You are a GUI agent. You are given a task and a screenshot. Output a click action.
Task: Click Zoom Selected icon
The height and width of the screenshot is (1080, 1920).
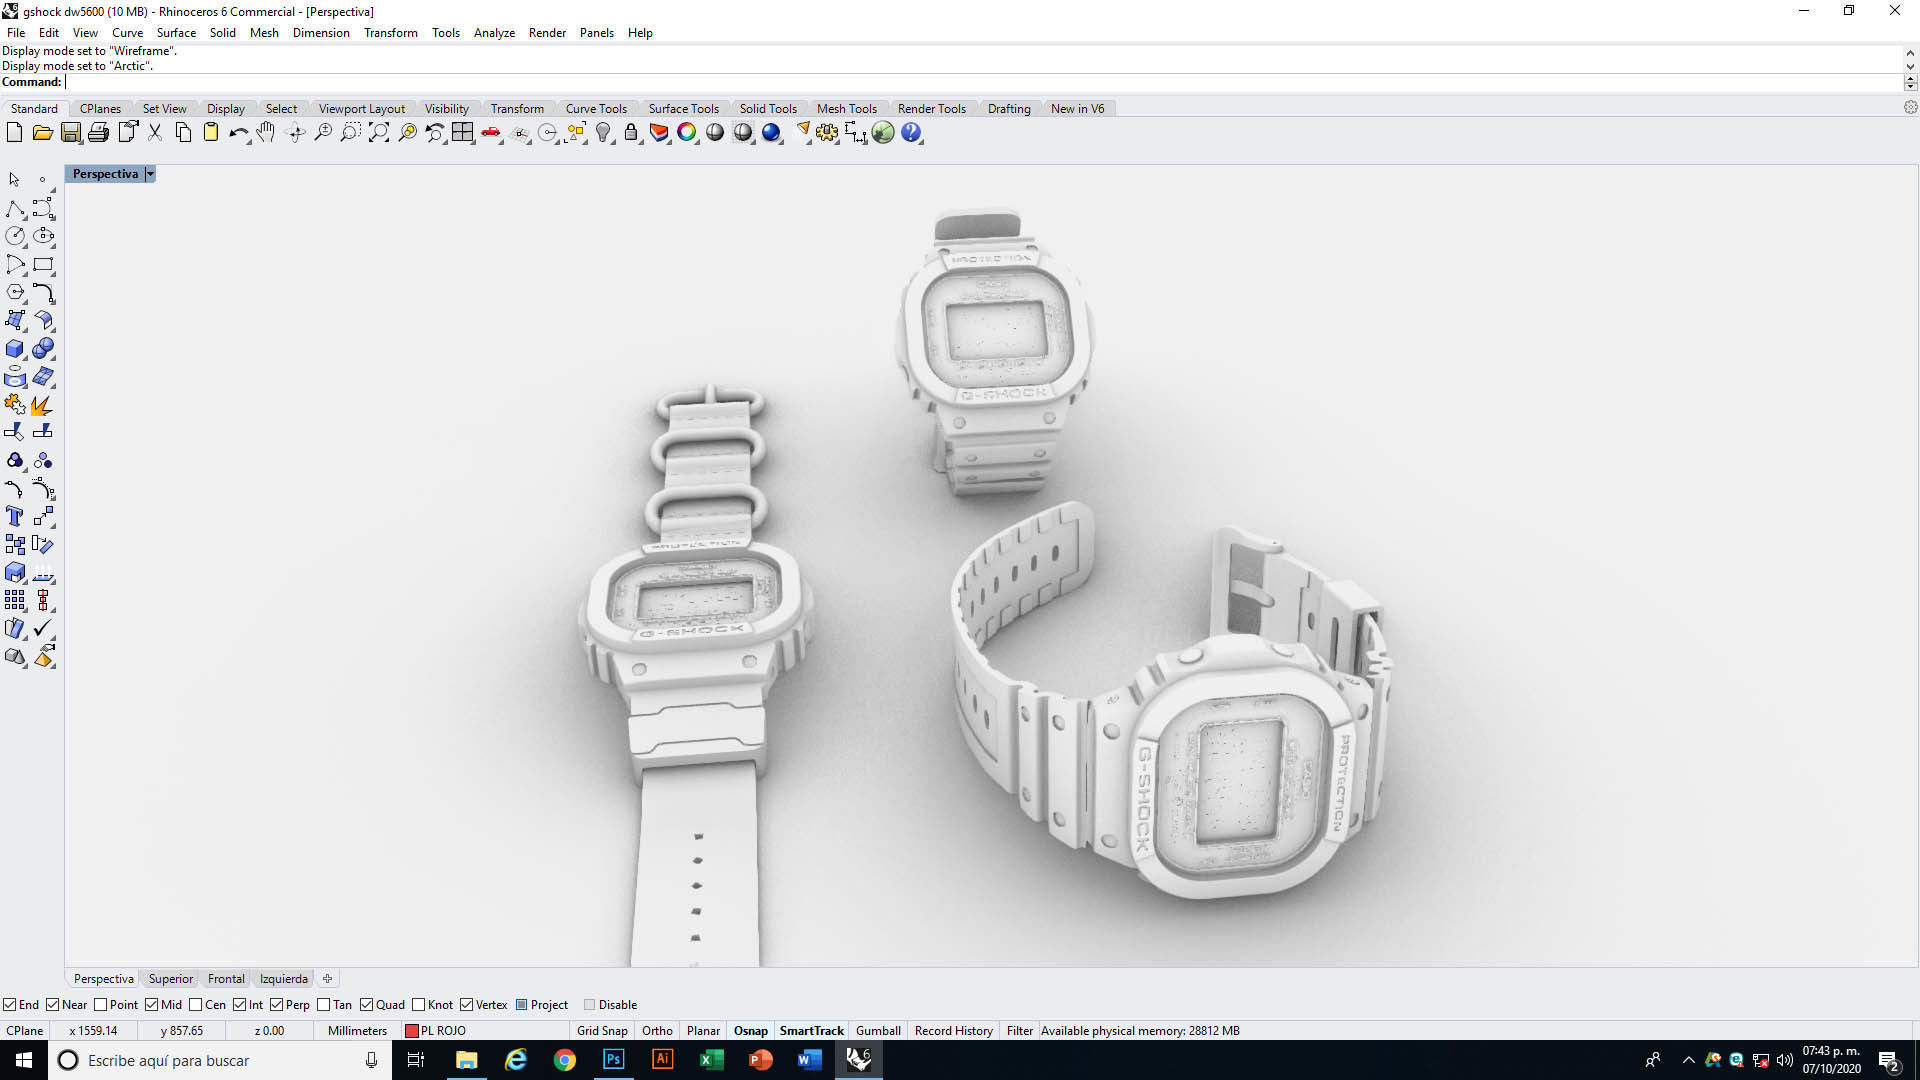(407, 133)
